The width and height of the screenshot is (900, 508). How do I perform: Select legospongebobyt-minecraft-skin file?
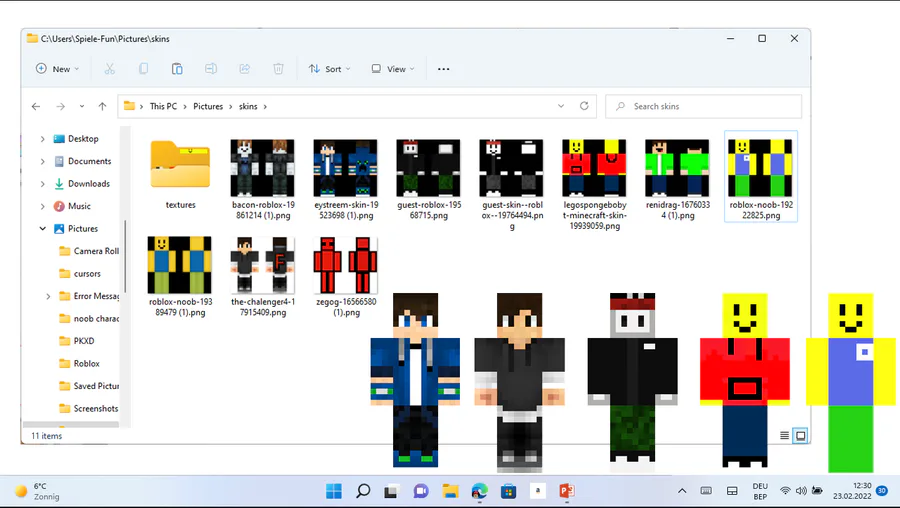pos(594,185)
